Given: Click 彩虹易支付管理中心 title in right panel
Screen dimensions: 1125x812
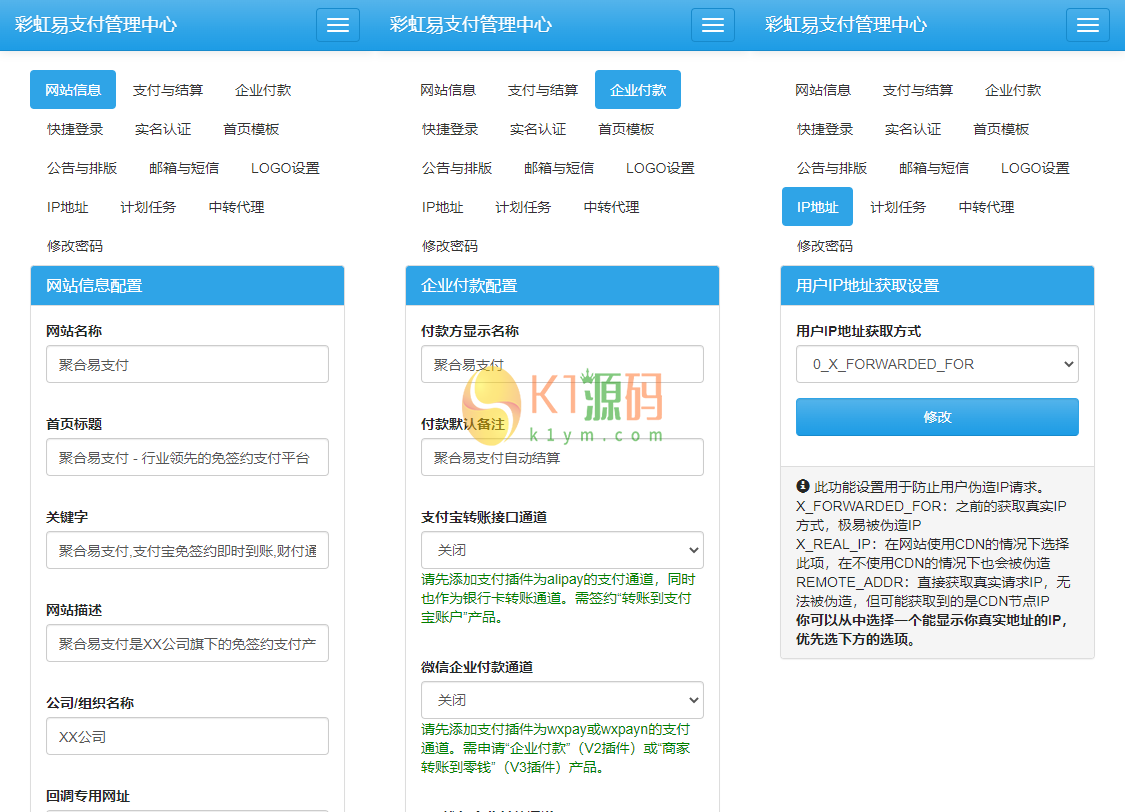Looking at the screenshot, I should pyautogui.click(x=846, y=25).
